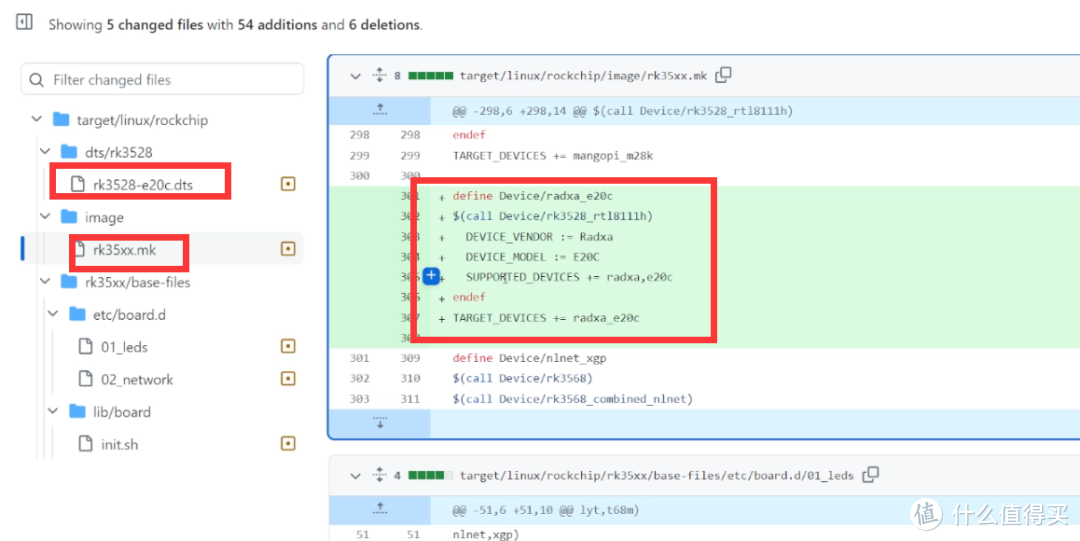
Task: Collapse the target/linux/rockchip folder
Action: click(x=37, y=119)
